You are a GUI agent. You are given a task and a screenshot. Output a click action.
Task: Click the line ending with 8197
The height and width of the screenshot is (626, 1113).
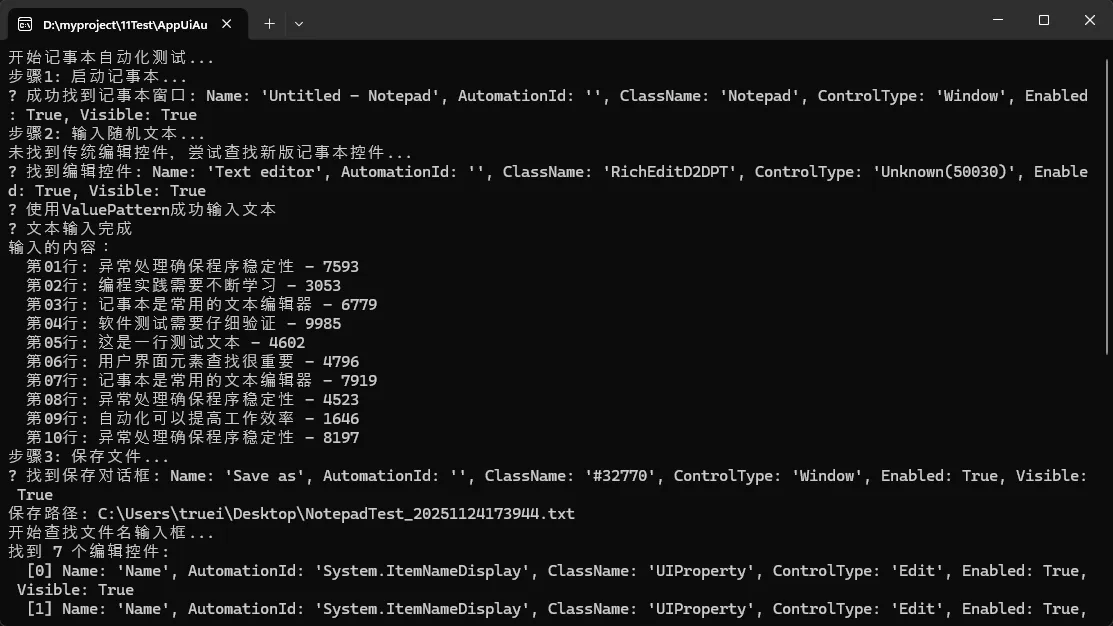192,438
